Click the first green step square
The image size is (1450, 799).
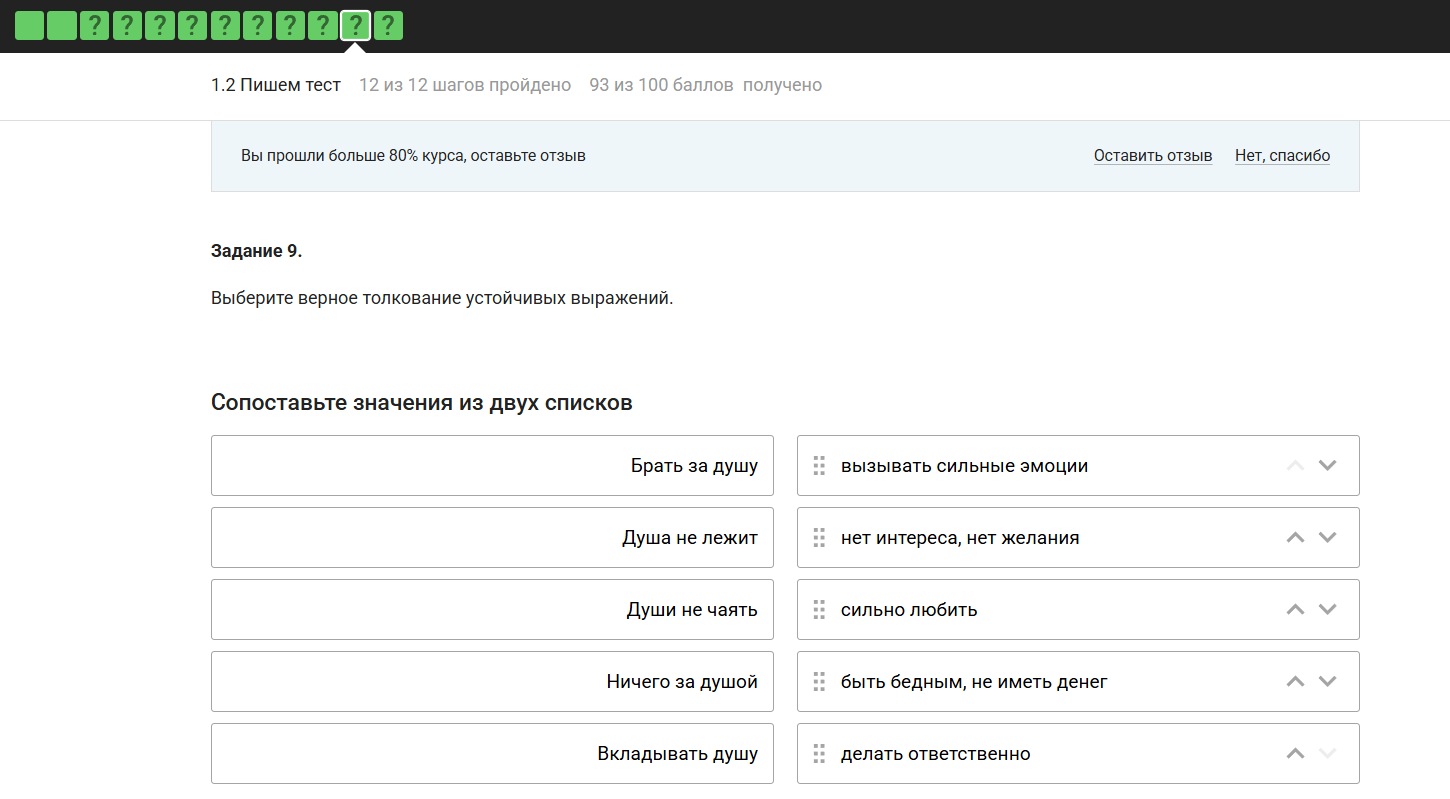29,26
